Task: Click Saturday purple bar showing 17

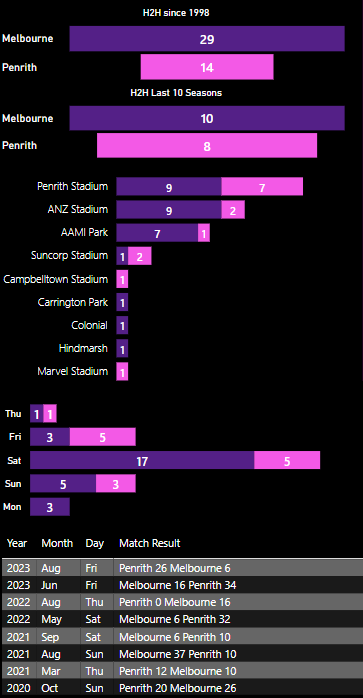Action: (142, 460)
